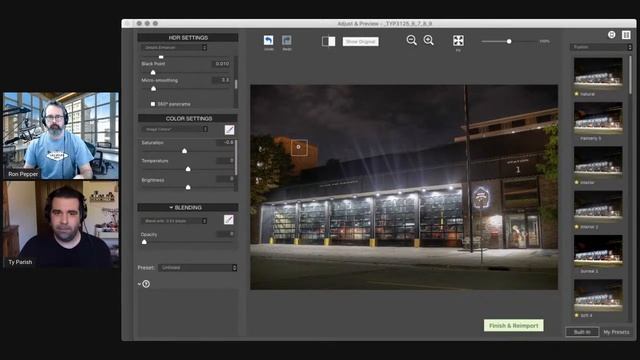Toggle the split before/after view icon
The width and height of the screenshot is (640, 360).
click(x=328, y=41)
